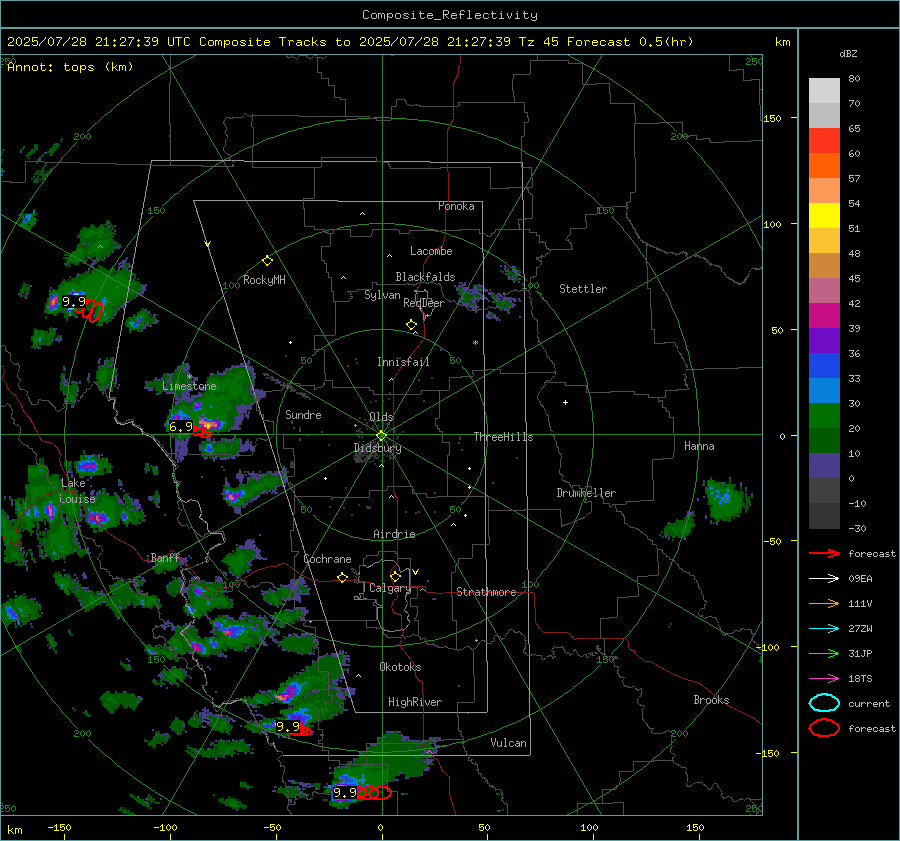
Task: Click the yellow diamond marker below RedDeer
Action: click(411, 325)
